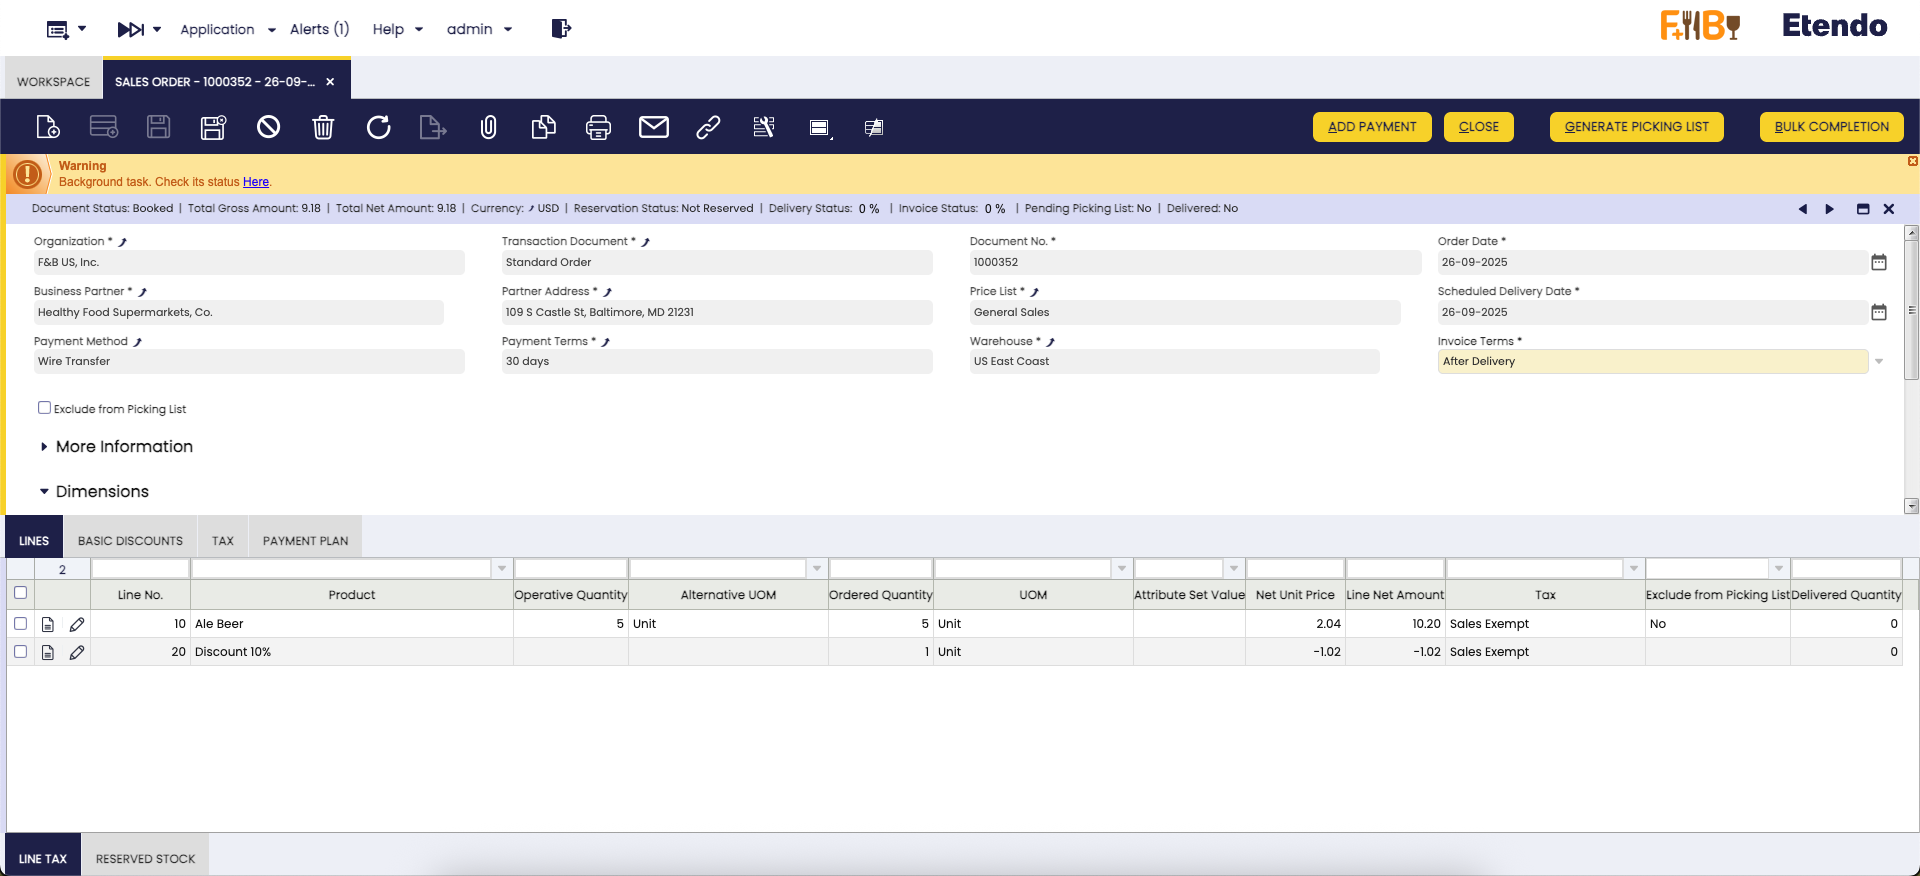The height and width of the screenshot is (876, 1920).
Task: Click the trash delete record icon
Action: pos(323,127)
